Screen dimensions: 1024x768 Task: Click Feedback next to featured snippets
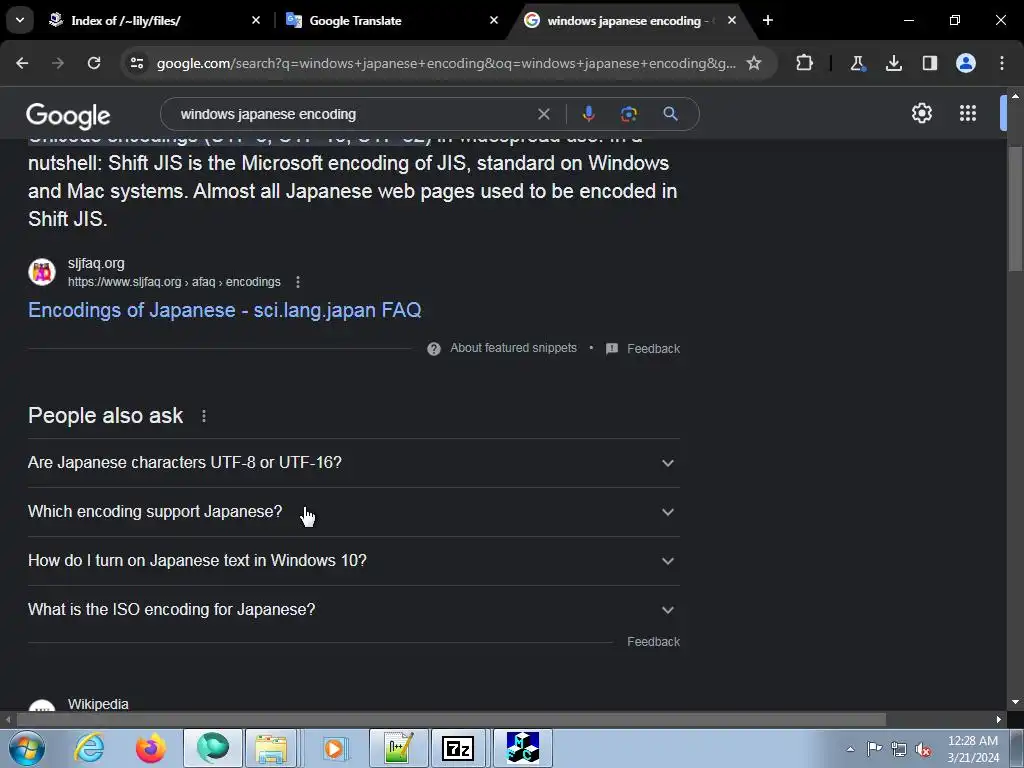click(653, 349)
